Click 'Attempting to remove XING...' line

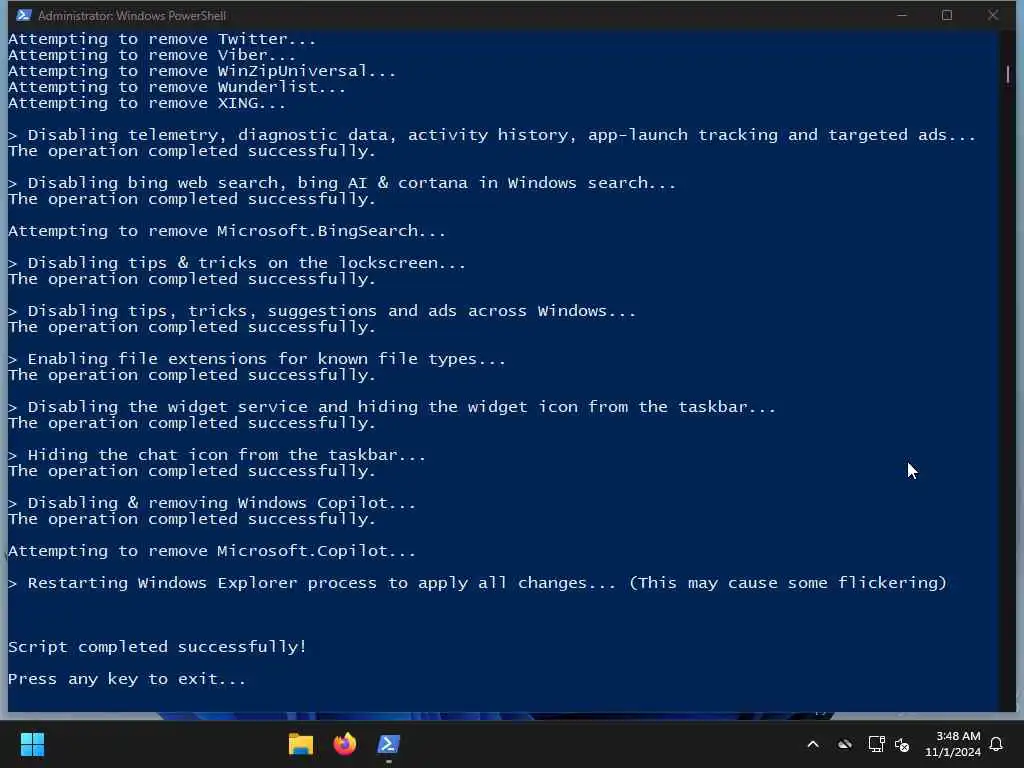pos(147,103)
